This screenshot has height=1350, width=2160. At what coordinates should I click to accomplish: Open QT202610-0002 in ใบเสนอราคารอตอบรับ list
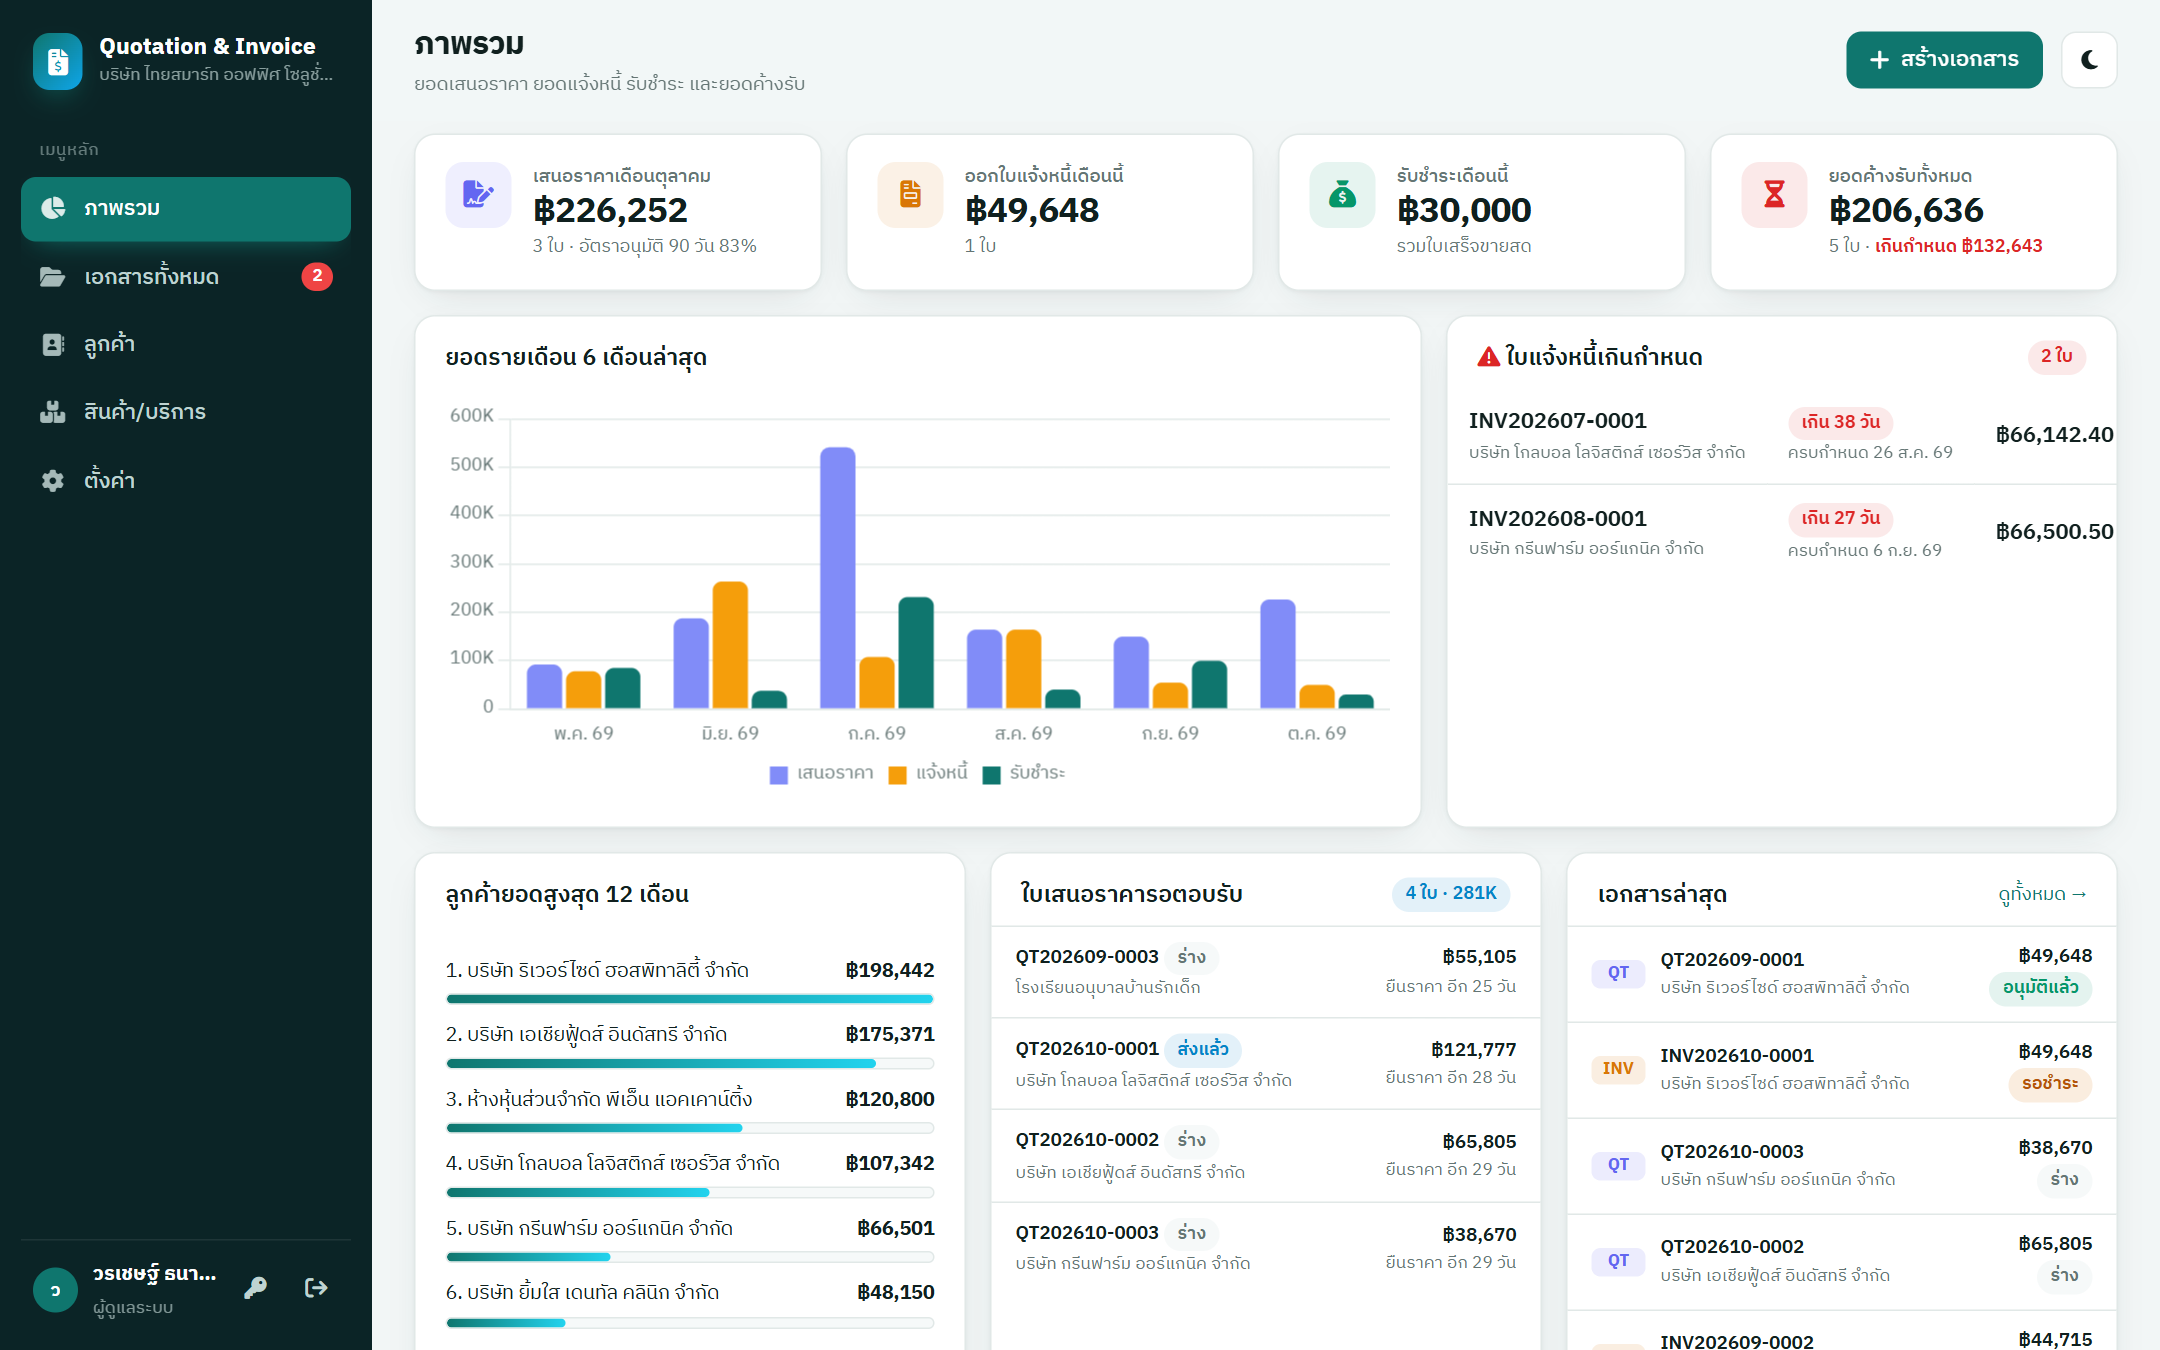coord(1265,1156)
